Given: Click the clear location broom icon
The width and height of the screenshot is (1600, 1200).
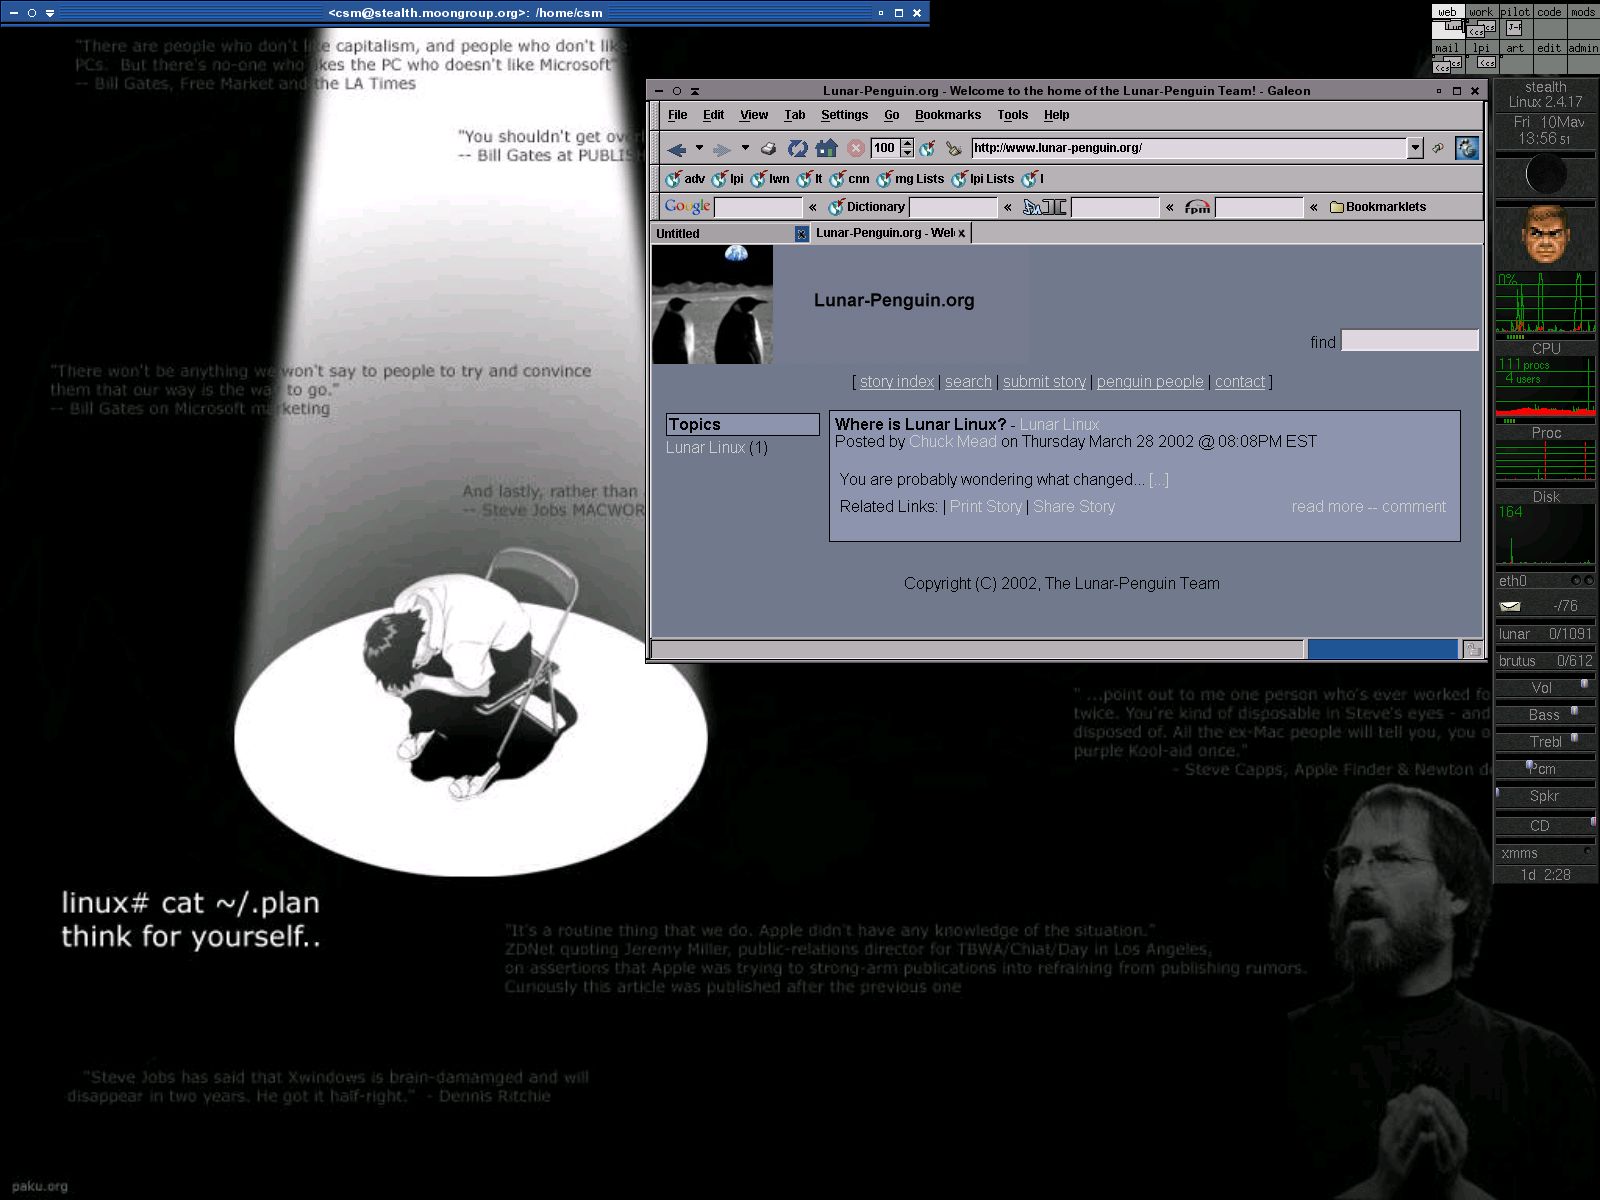Looking at the screenshot, I should click(953, 148).
